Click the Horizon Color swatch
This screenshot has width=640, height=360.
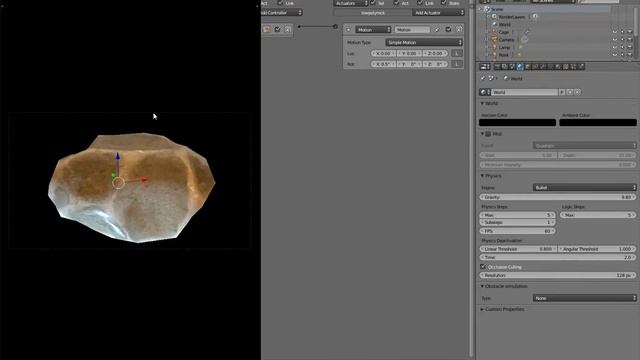[x=517, y=122]
